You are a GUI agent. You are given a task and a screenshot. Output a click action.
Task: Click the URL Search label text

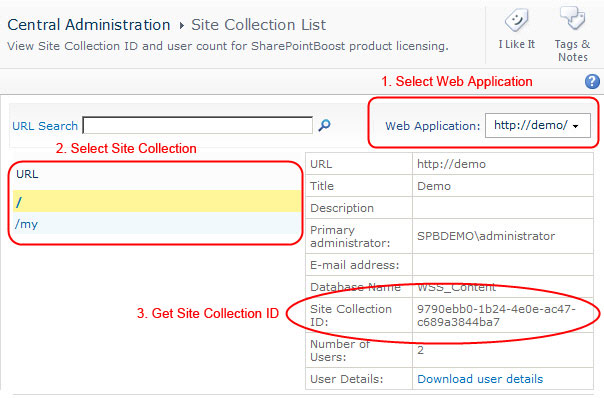[45, 126]
